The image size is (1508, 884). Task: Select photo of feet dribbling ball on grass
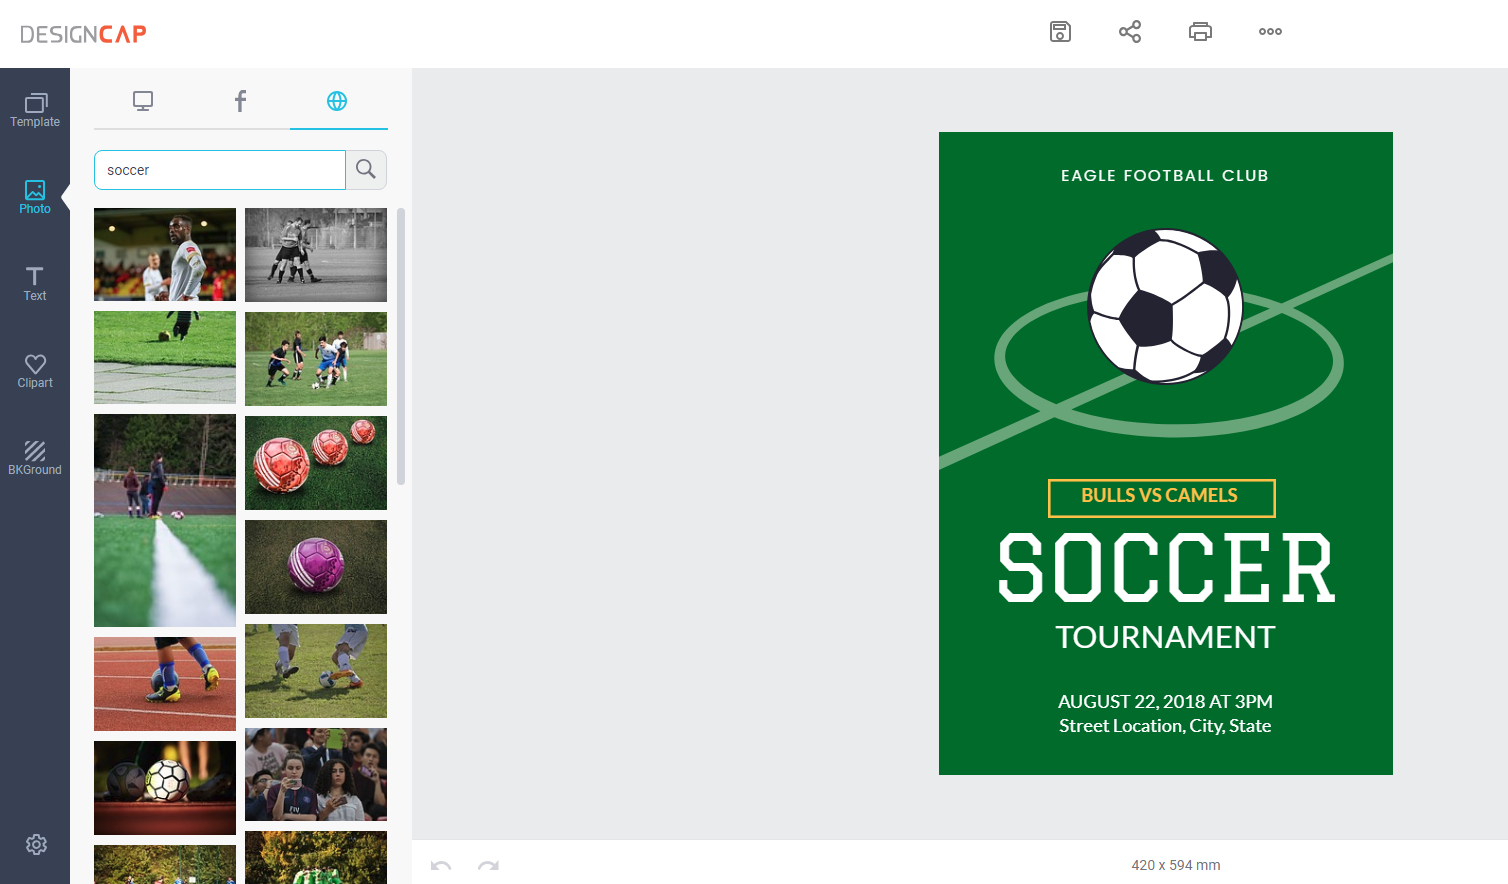pyautogui.click(x=316, y=671)
